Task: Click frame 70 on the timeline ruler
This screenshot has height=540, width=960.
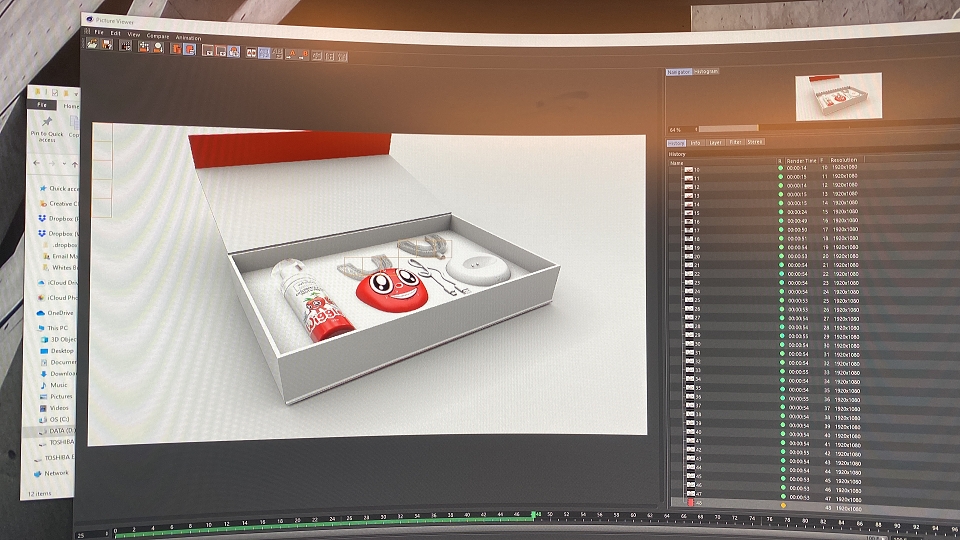Action: 718,517
